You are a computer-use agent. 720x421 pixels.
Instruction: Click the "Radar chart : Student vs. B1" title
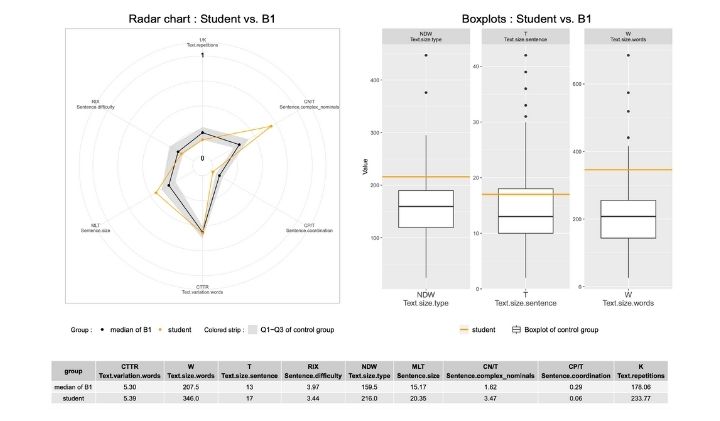pos(203,17)
